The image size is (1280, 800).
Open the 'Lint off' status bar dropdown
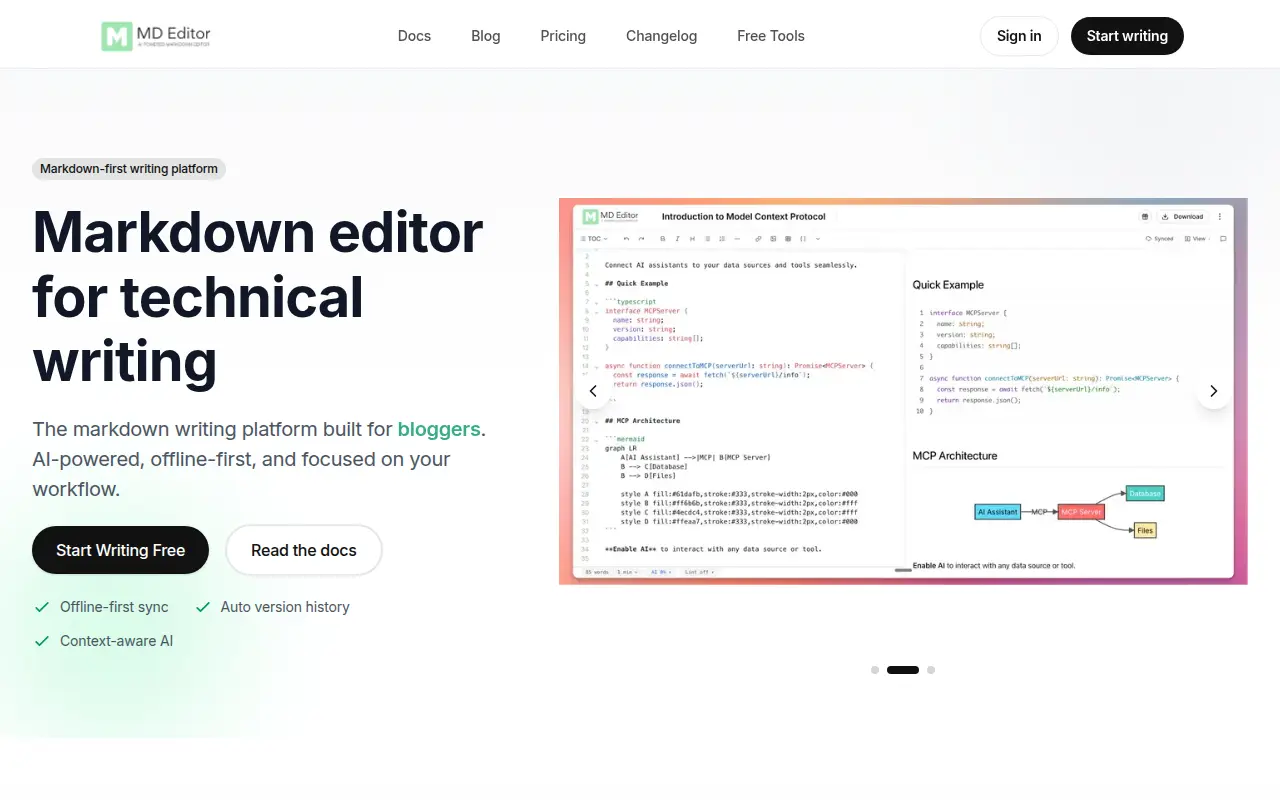tap(699, 572)
